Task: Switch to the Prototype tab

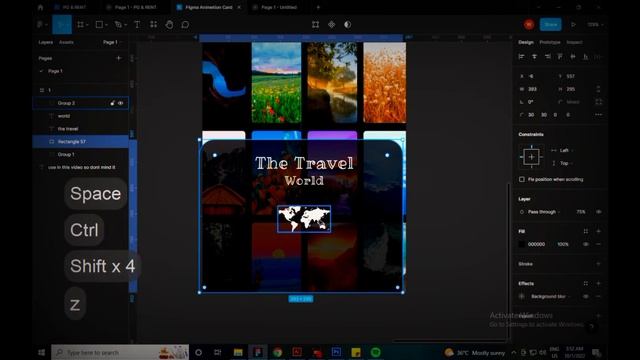Action: [550, 42]
